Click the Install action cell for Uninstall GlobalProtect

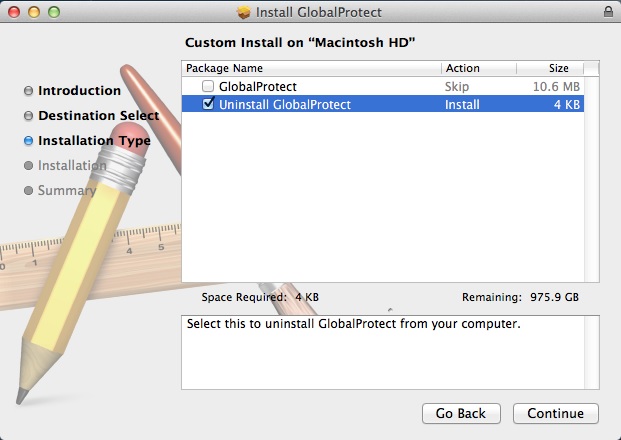[x=462, y=105]
